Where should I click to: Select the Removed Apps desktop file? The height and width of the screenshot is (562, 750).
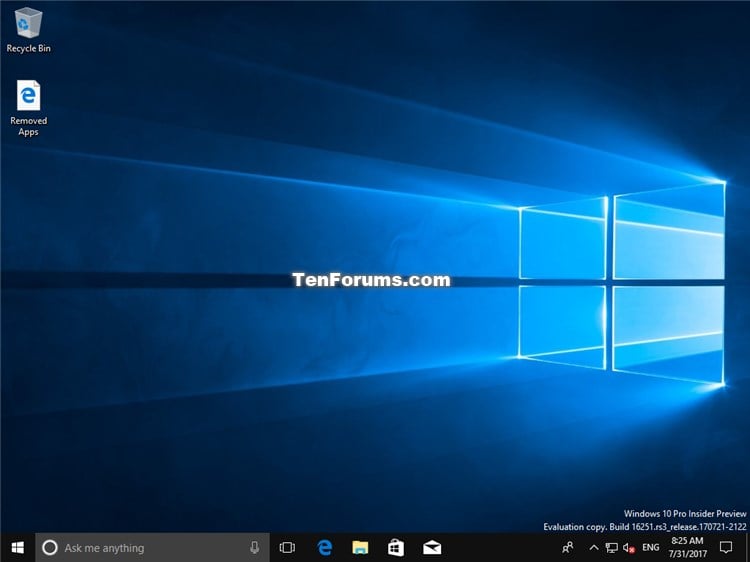click(x=28, y=108)
